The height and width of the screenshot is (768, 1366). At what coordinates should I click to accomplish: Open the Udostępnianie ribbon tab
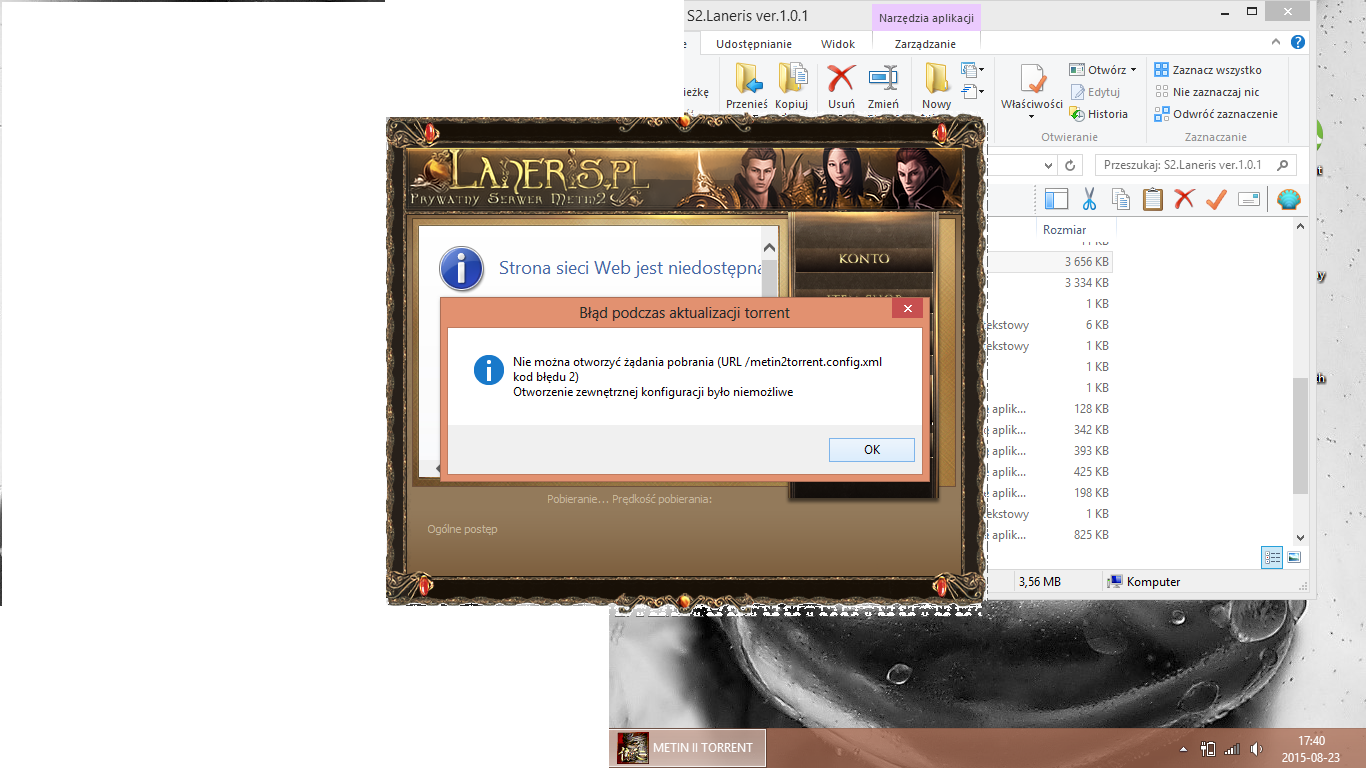pos(753,44)
